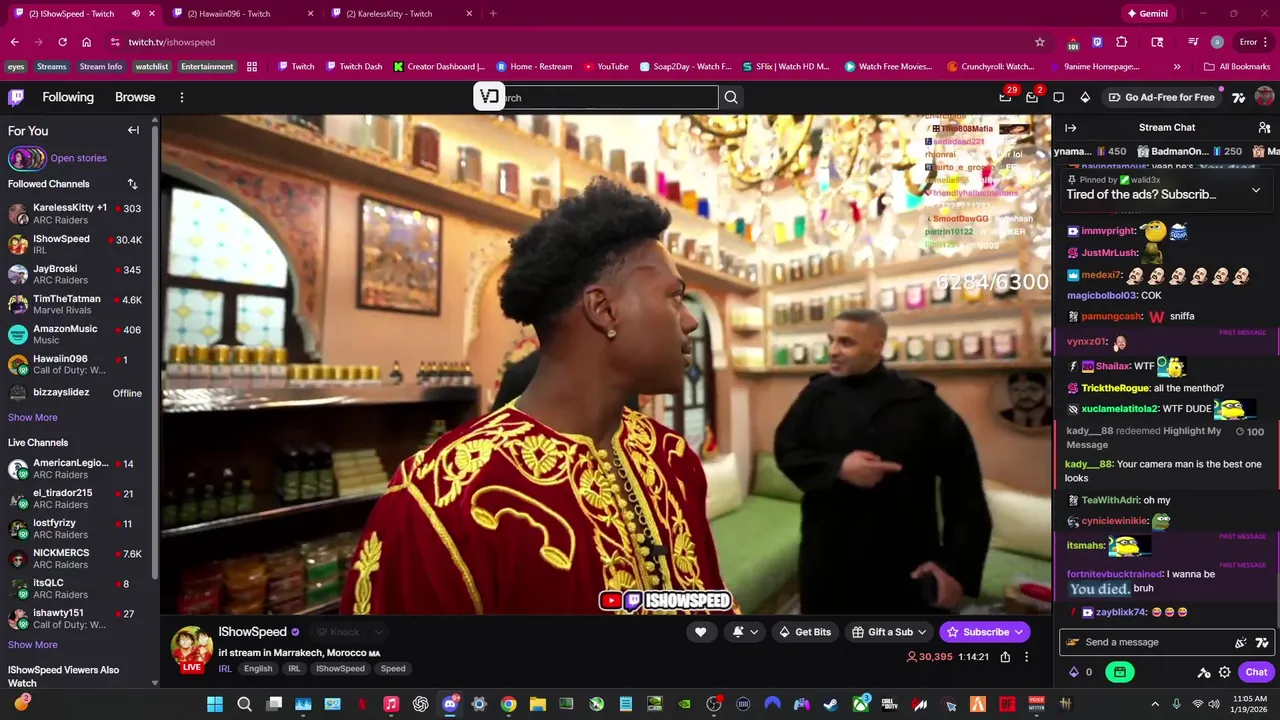Bookmark this page with the star icon
1280x720 pixels.
[x=1040, y=42]
